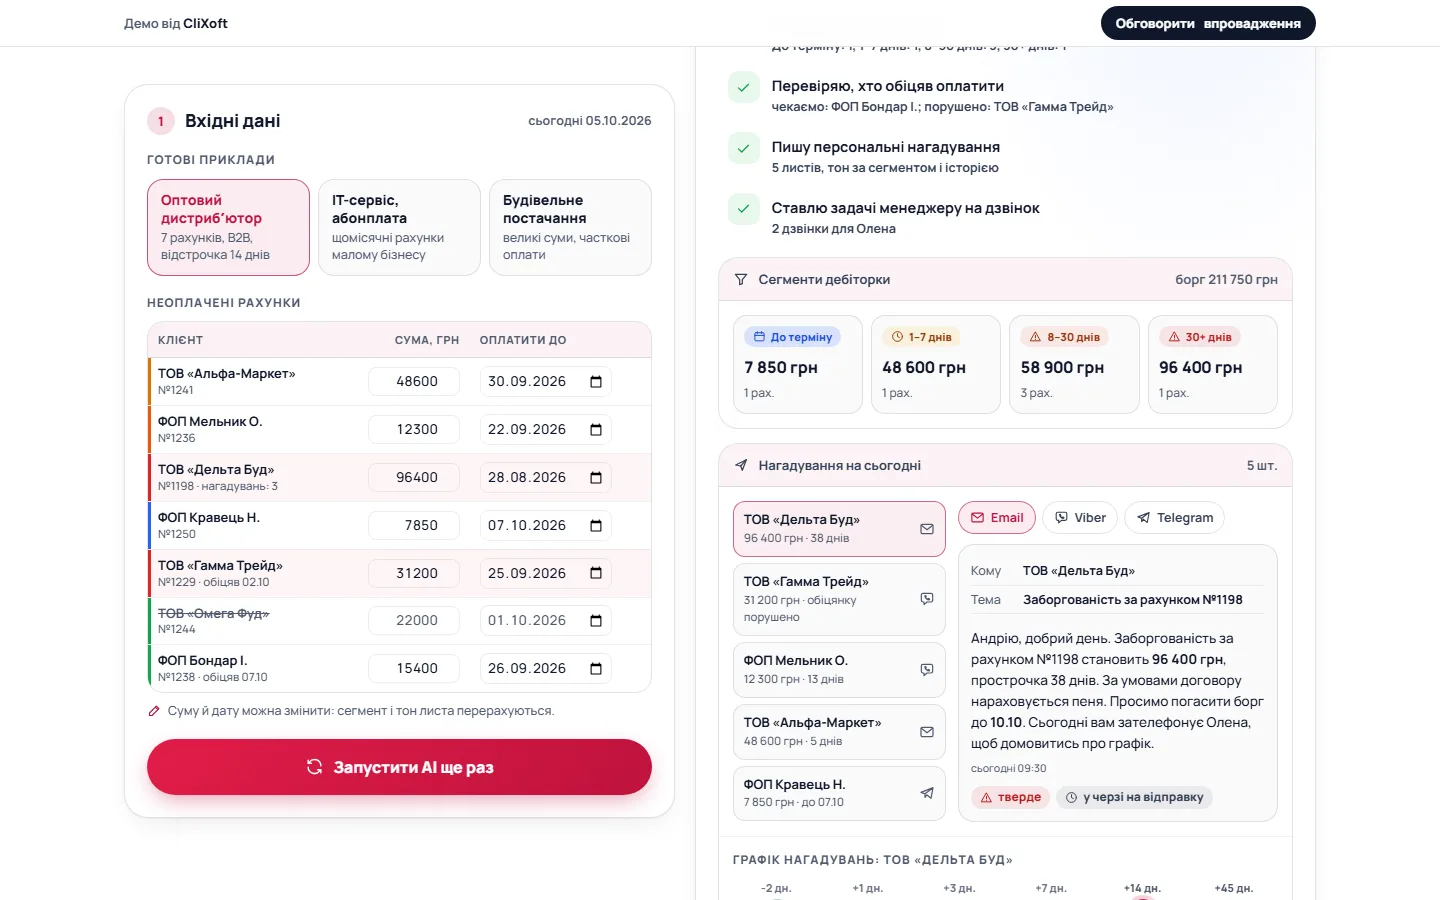This screenshot has height=900, width=1440.
Task: Edit the 7850 amount field
Action: (414, 526)
